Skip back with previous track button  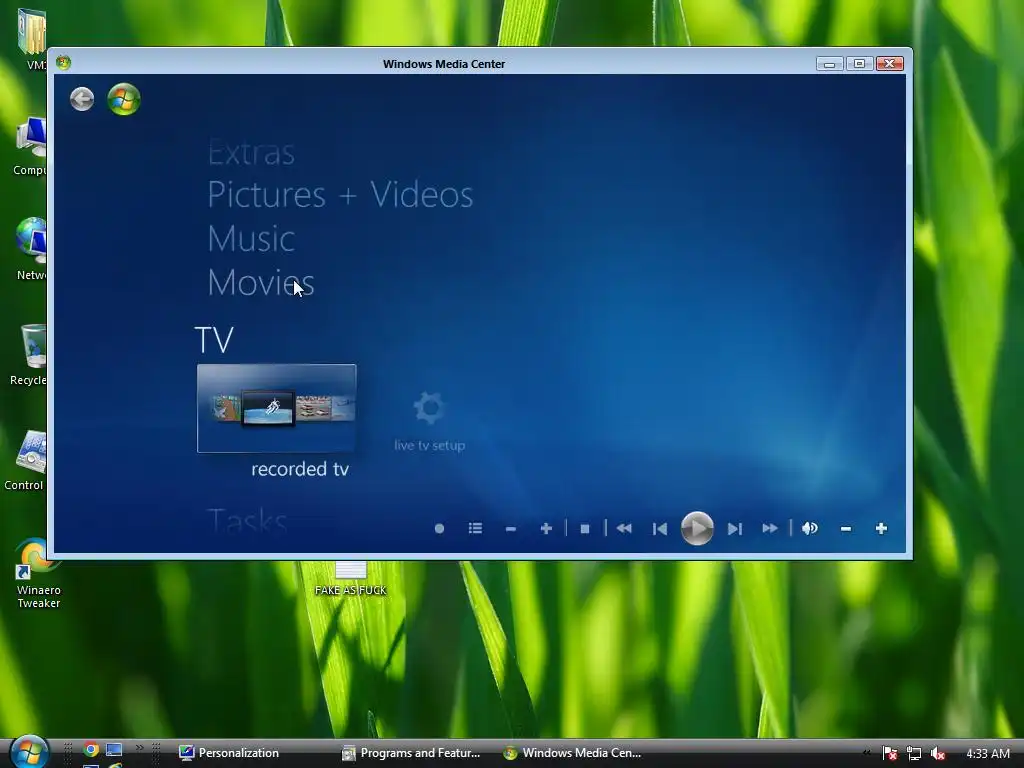click(660, 529)
